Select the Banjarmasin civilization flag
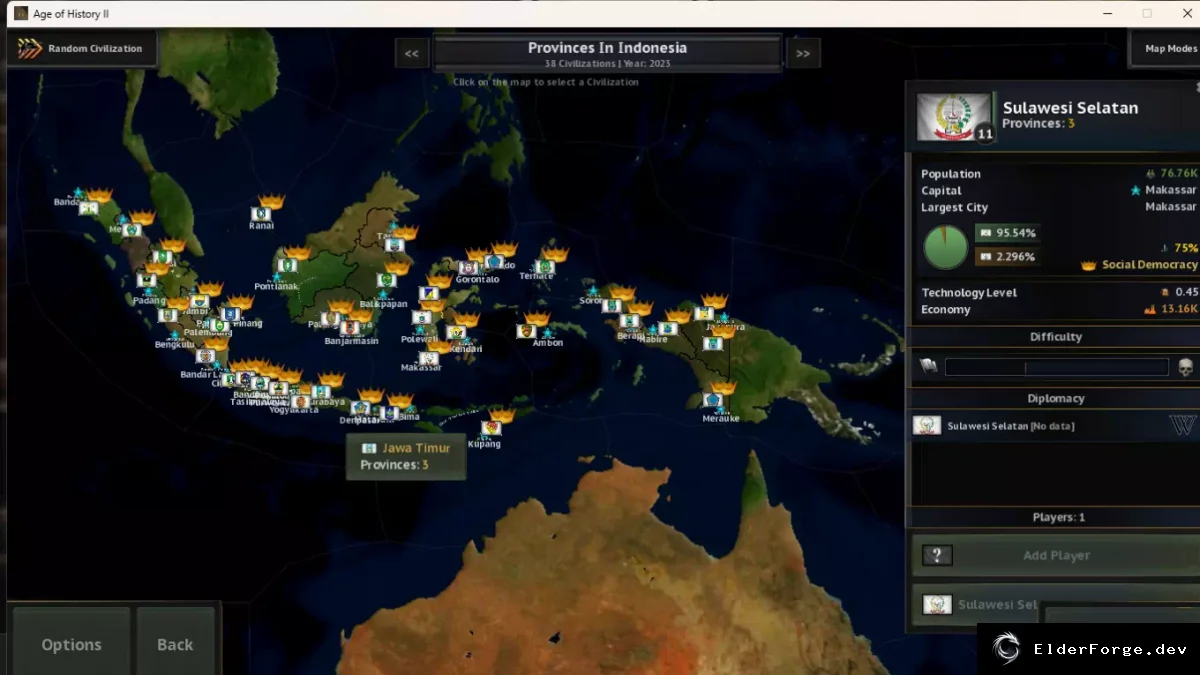The height and width of the screenshot is (675, 1200). [349, 328]
